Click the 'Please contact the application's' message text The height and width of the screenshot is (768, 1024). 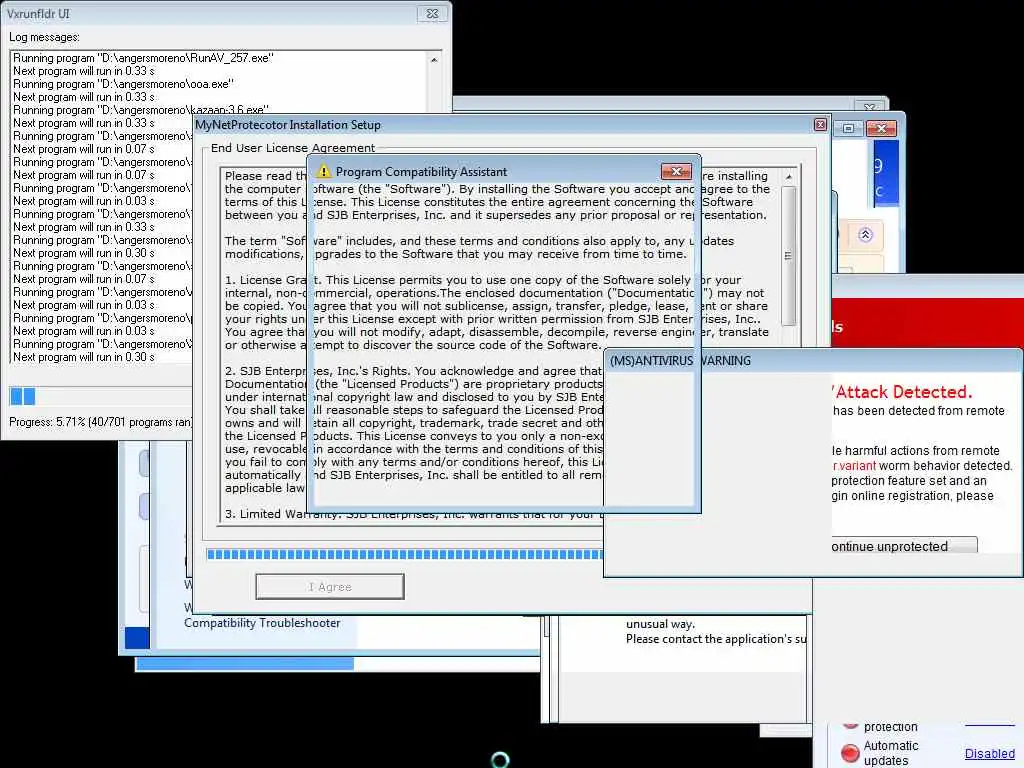coord(716,639)
